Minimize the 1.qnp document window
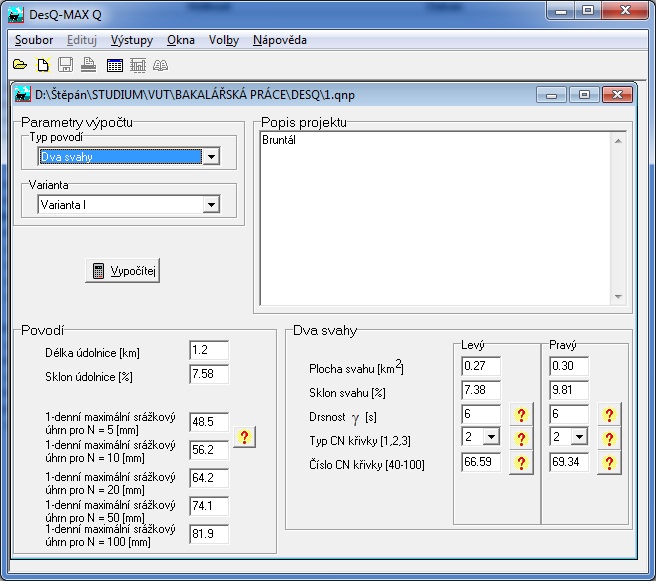Screen dimensions: 656x581 pyautogui.click(x=551, y=95)
